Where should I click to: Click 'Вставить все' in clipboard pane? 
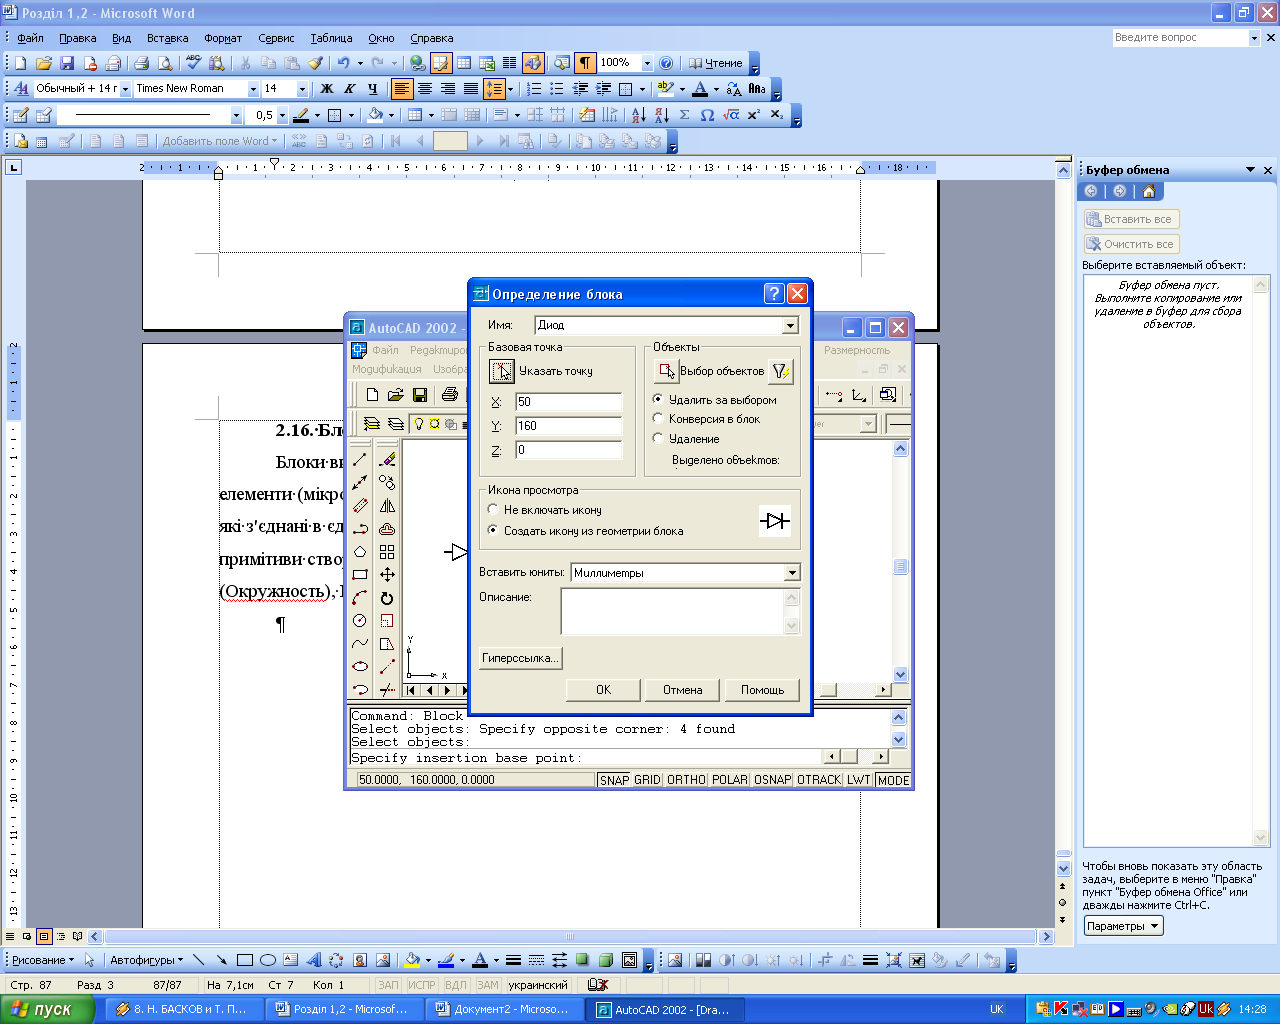point(1131,219)
